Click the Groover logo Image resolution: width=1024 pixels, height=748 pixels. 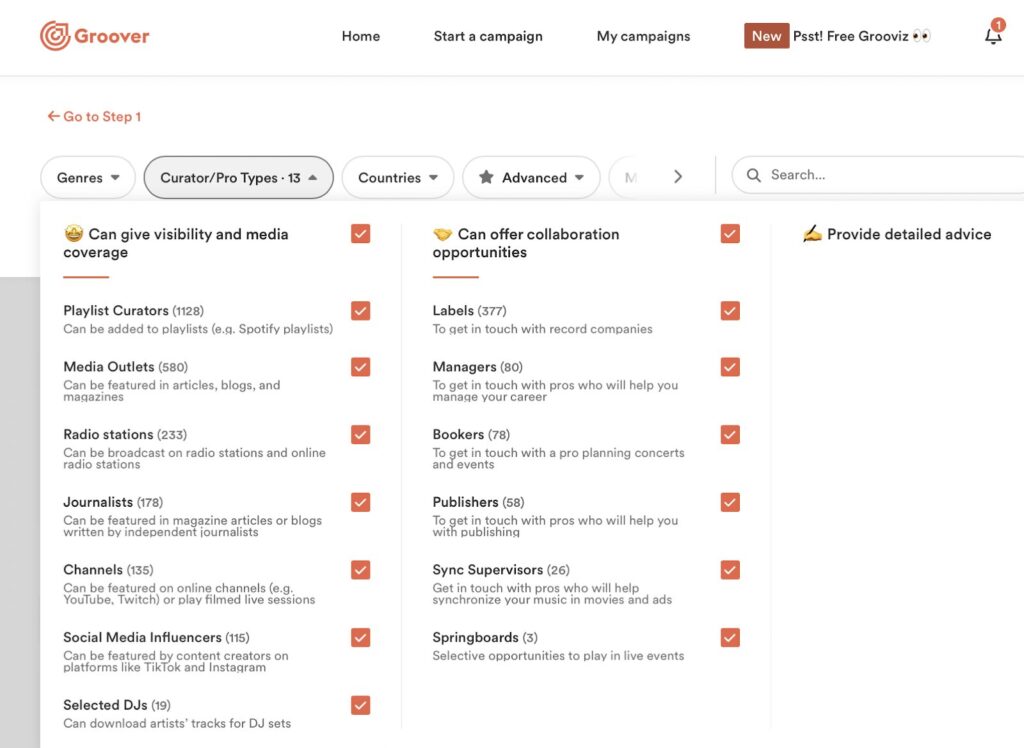[x=94, y=35]
